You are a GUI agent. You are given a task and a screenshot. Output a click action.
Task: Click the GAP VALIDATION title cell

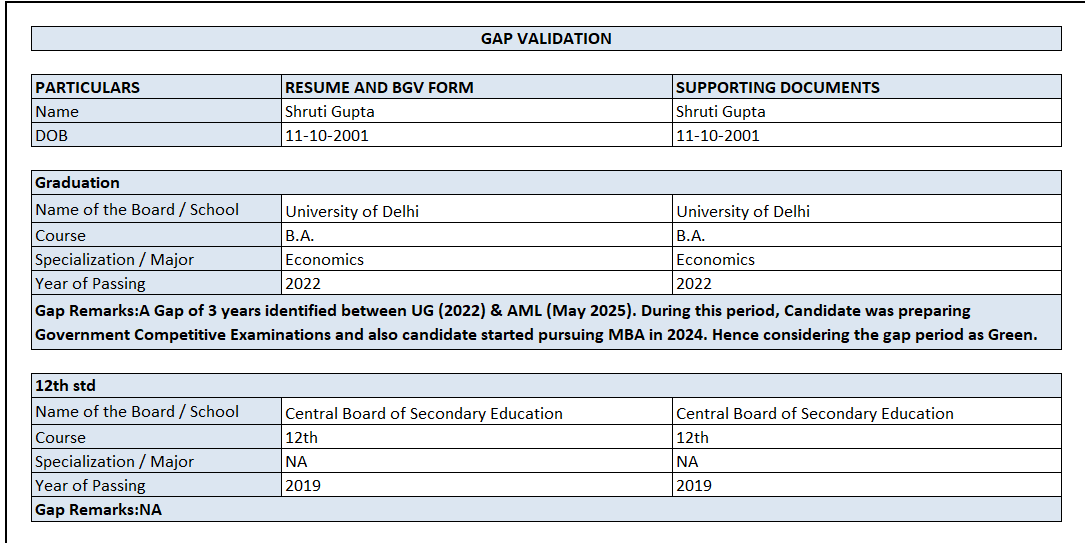(x=546, y=39)
